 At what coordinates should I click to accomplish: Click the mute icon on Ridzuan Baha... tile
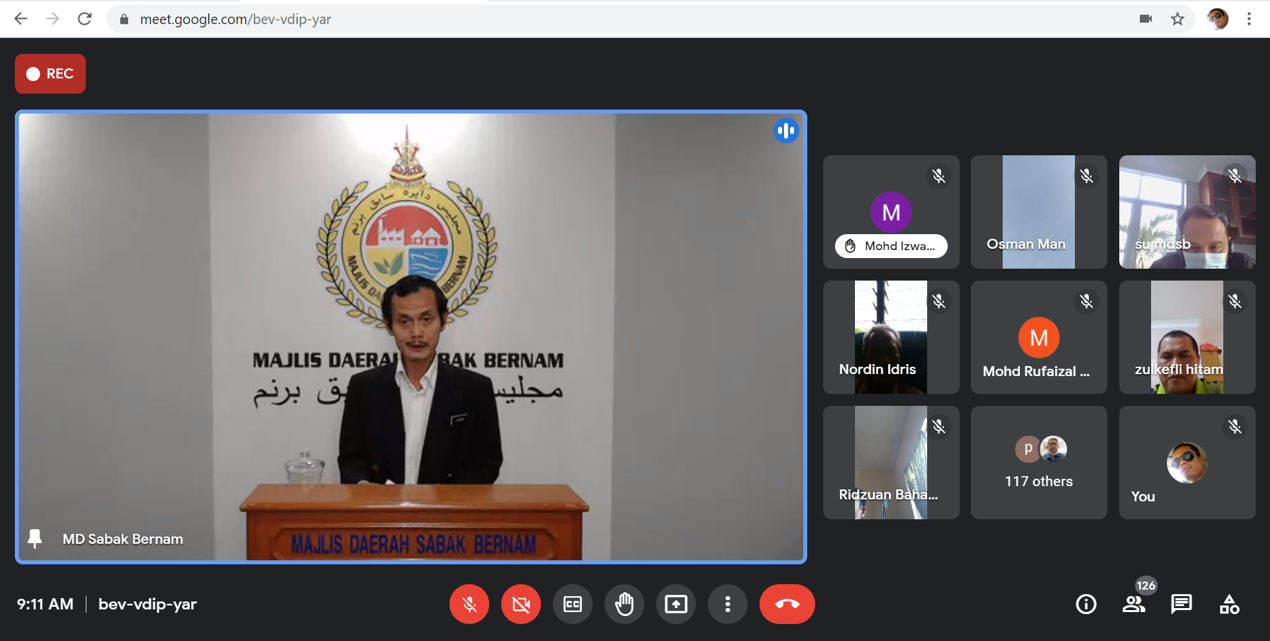[938, 427]
